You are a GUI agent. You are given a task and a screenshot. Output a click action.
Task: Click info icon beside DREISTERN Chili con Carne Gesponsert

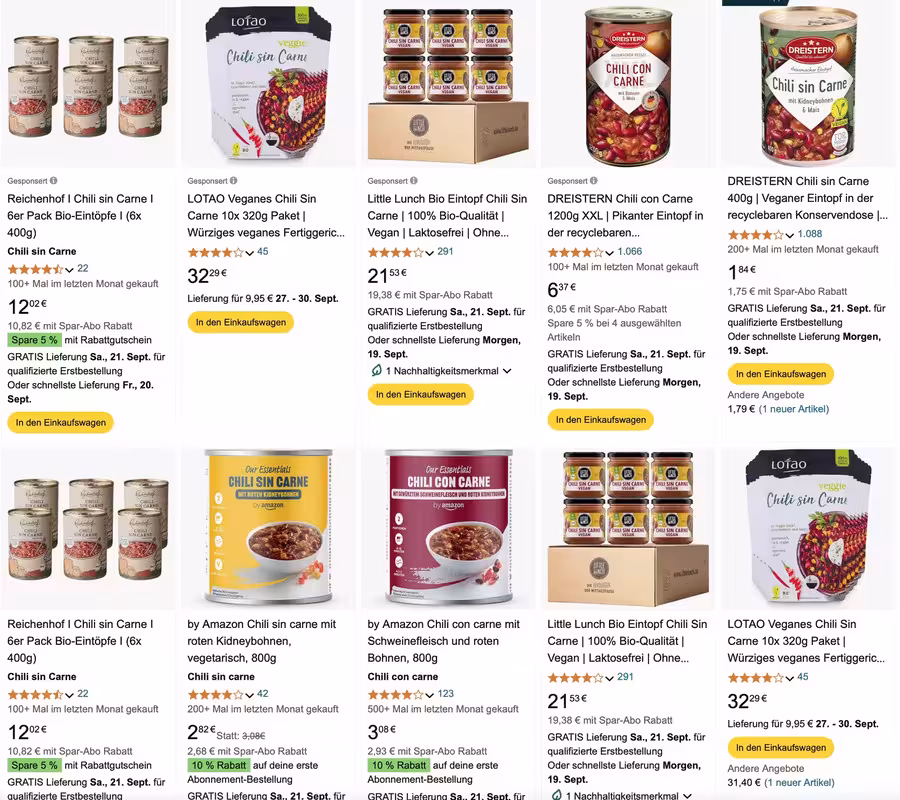pos(593,180)
